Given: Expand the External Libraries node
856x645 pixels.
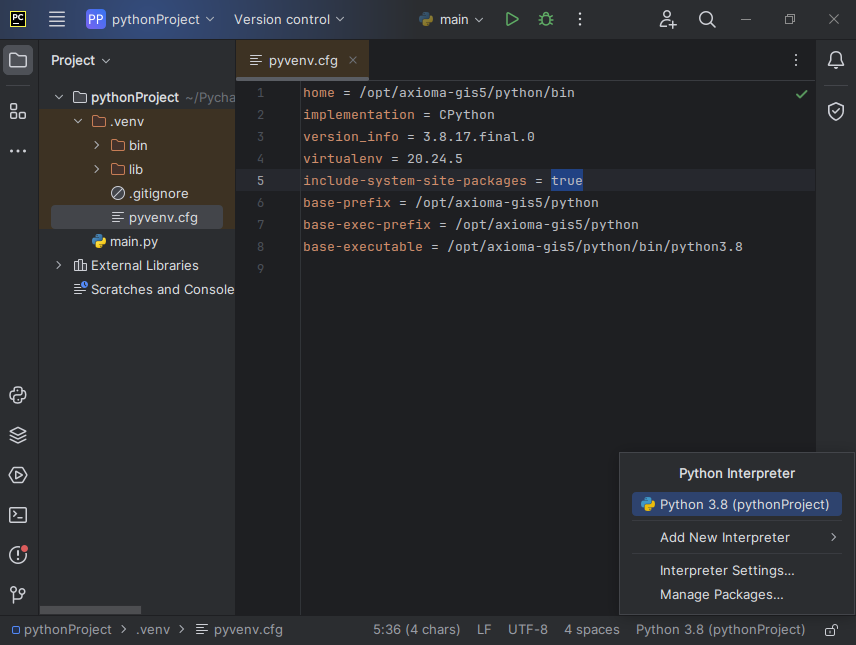Looking at the screenshot, I should pos(59,265).
